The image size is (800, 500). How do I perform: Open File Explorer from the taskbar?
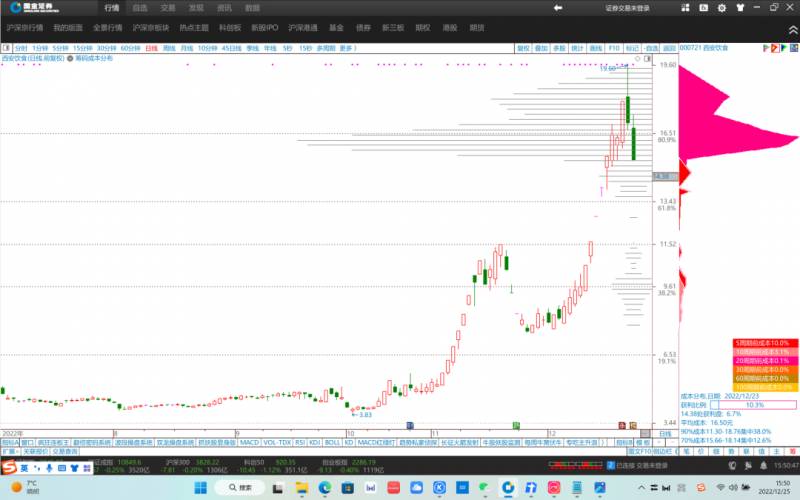(x=301, y=488)
